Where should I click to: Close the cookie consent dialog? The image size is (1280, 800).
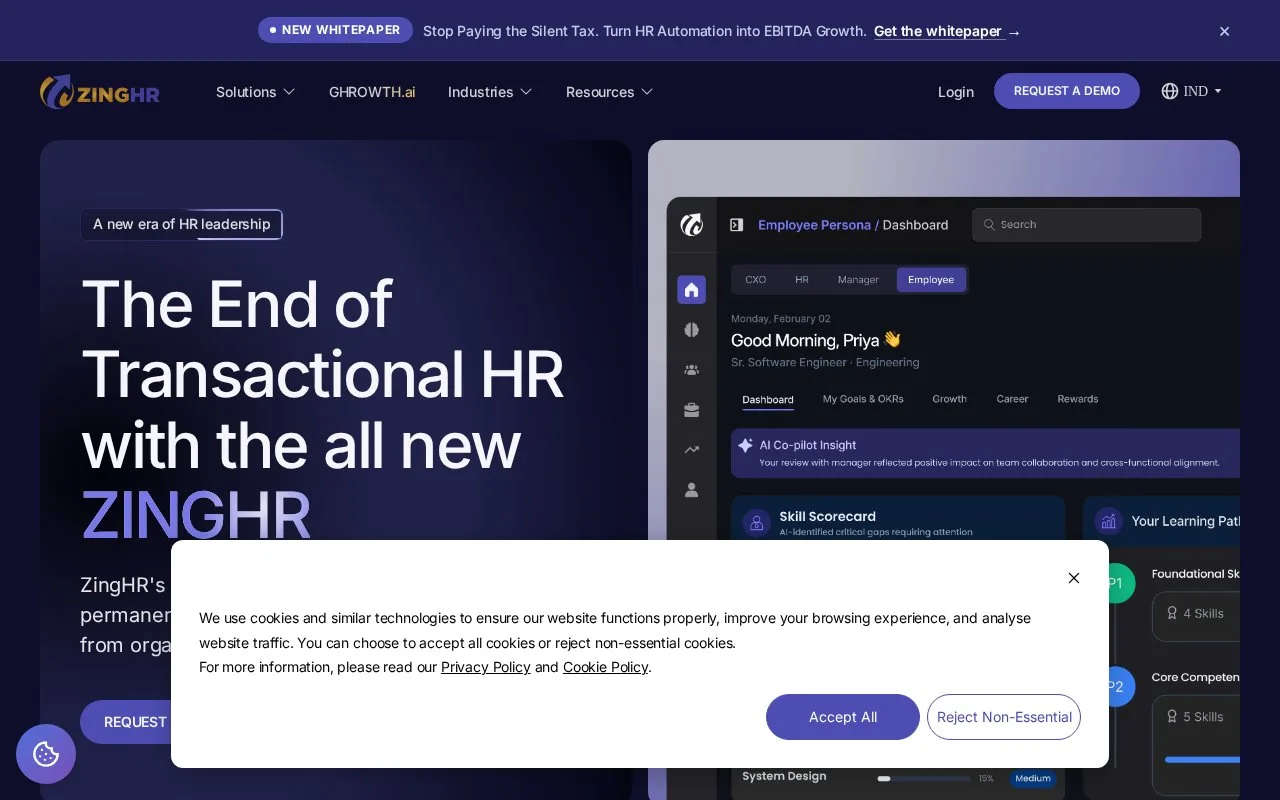click(x=1074, y=578)
